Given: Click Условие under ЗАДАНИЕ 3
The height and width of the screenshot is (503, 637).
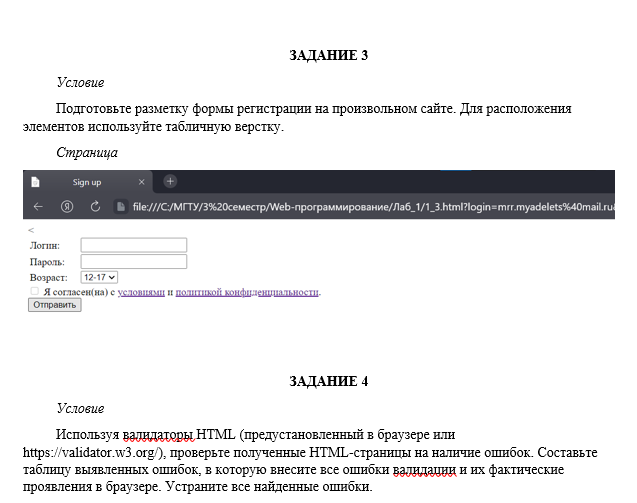Looking at the screenshot, I should [x=80, y=82].
